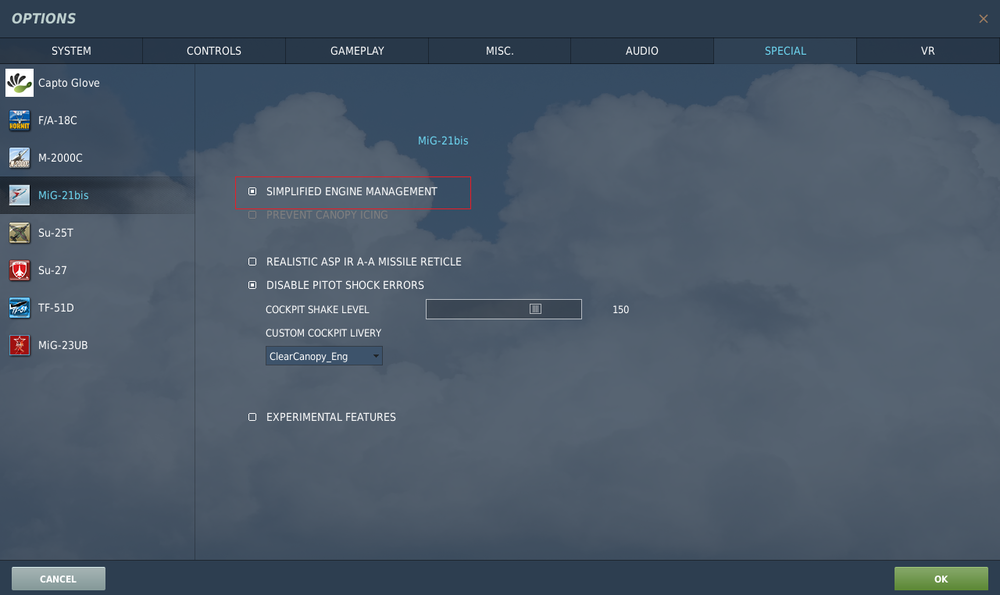Select the Misc. tab
This screenshot has width=1000, height=595.
pos(499,51)
